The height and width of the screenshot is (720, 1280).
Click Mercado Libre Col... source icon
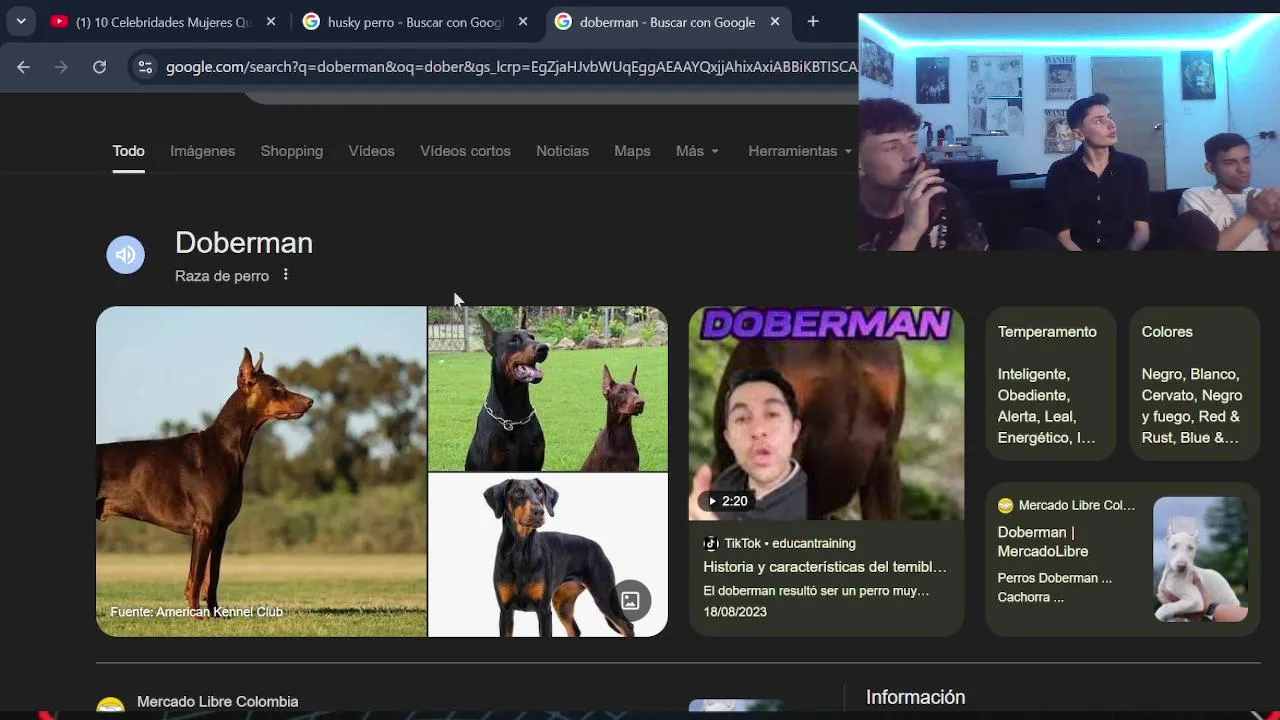click(x=1005, y=505)
